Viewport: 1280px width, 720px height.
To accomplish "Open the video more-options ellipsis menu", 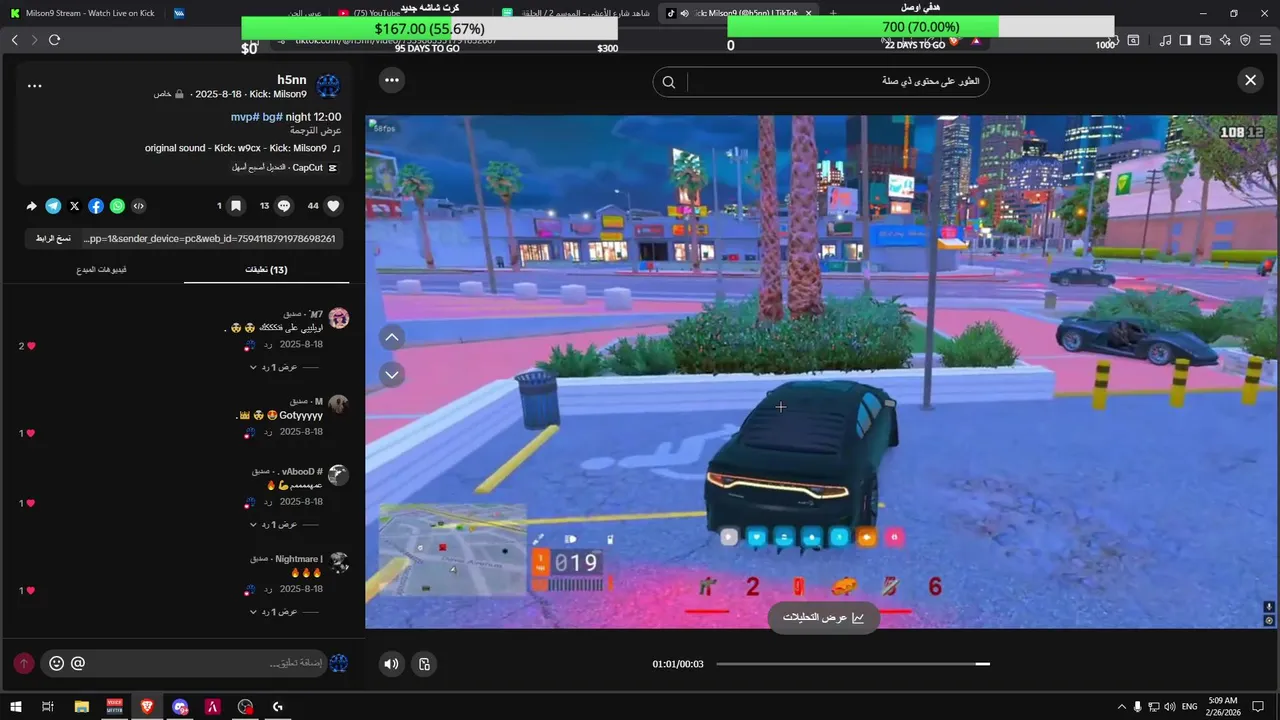I will click(392, 80).
